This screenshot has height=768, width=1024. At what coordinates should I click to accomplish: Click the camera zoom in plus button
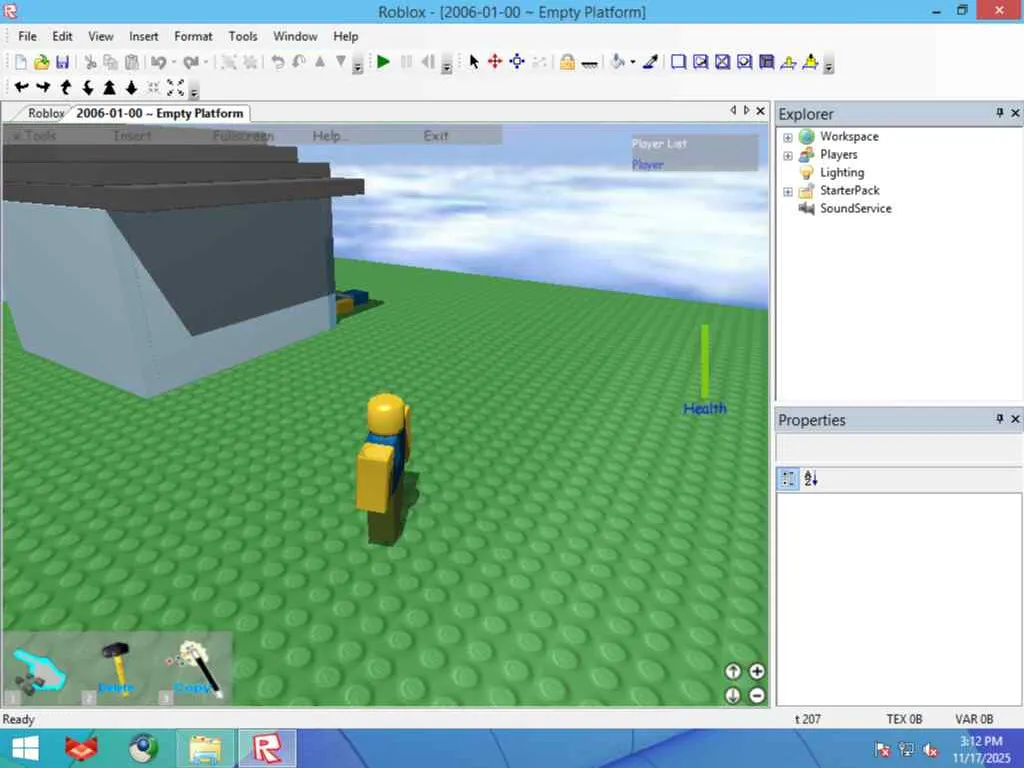[x=757, y=671]
